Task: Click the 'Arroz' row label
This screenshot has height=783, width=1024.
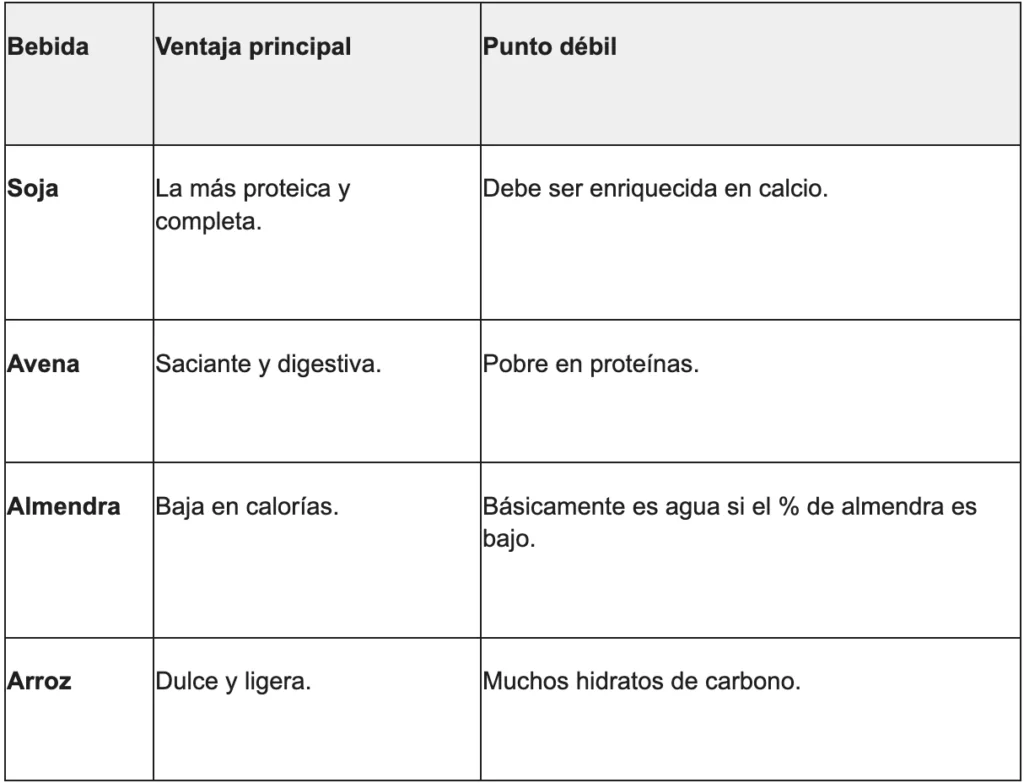Action: click(x=39, y=681)
